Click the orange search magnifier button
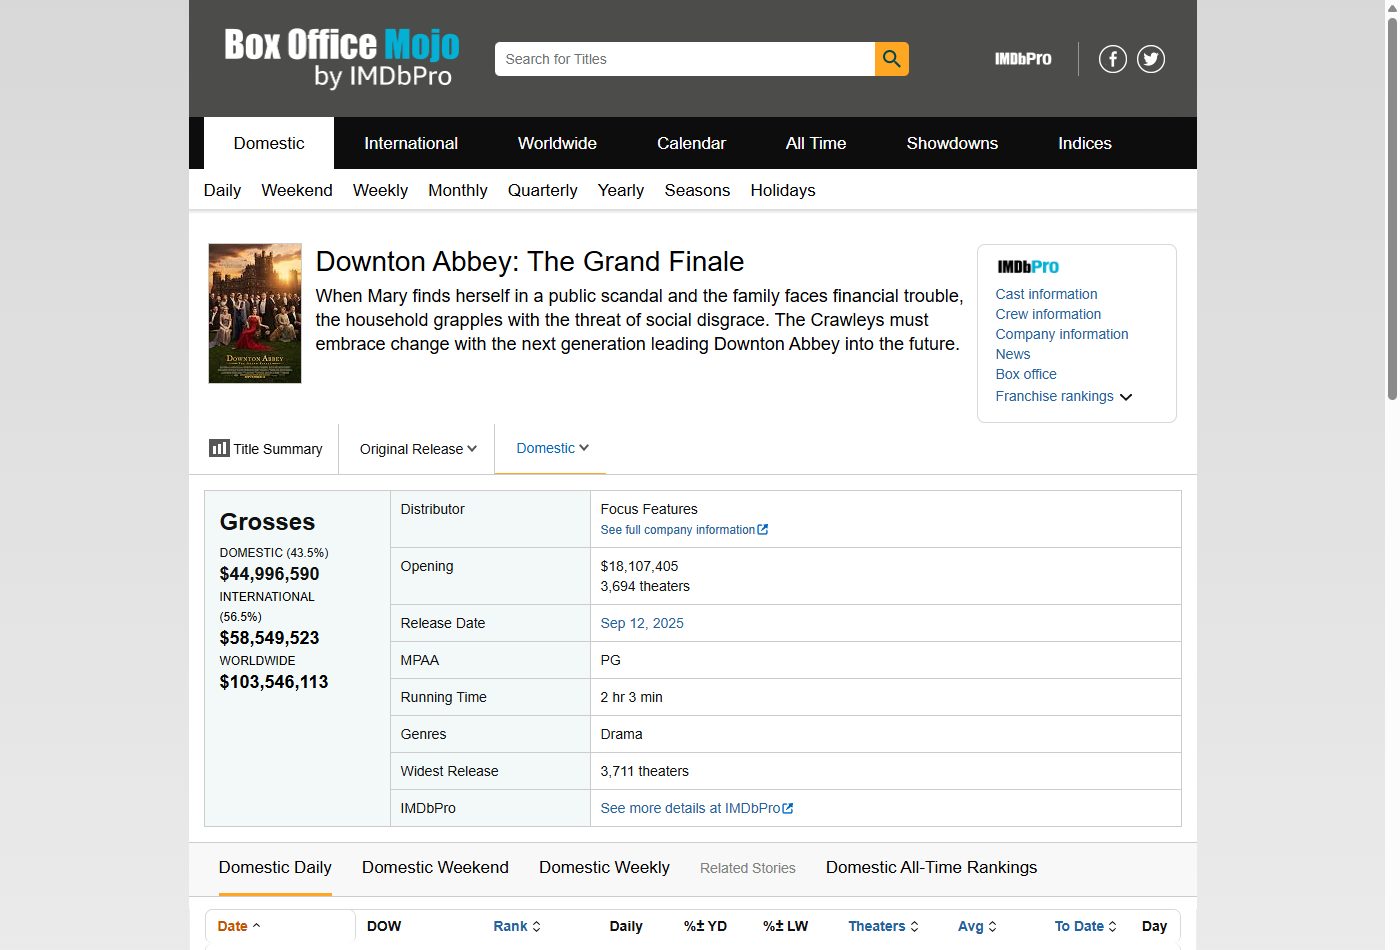Image resolution: width=1400 pixels, height=950 pixels. click(x=892, y=59)
